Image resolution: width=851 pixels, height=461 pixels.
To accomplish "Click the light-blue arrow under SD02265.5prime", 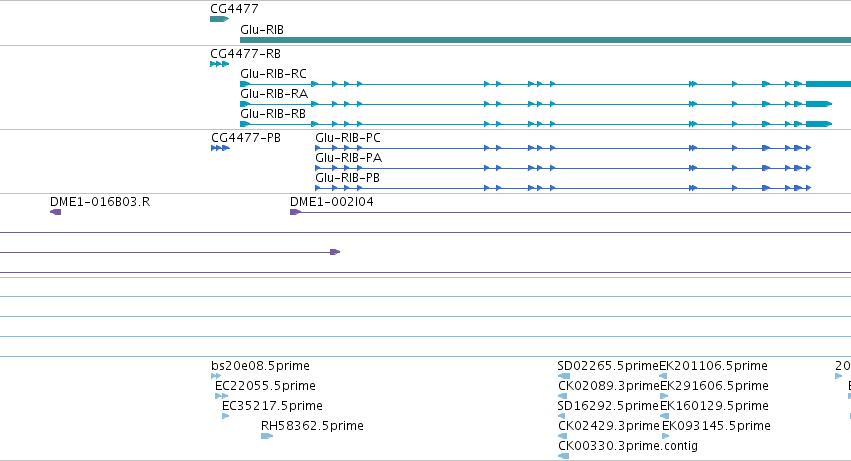I will coord(564,376).
